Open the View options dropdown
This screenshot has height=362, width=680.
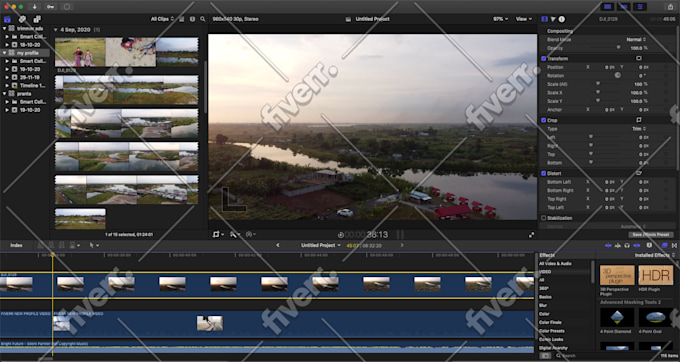(523, 19)
